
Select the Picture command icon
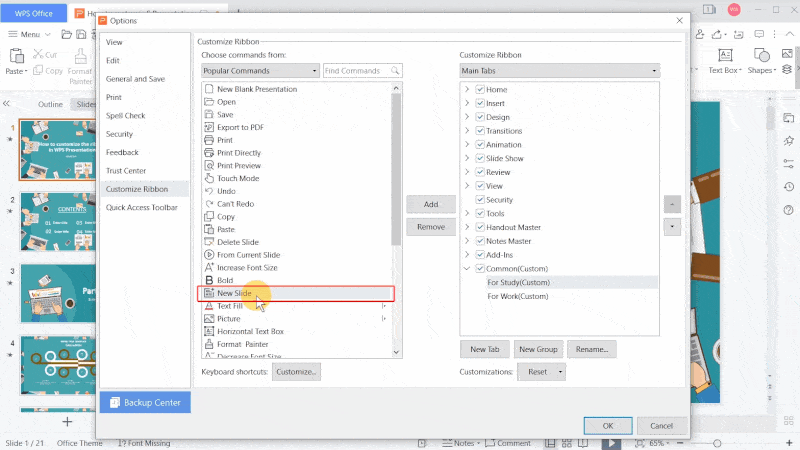point(209,318)
